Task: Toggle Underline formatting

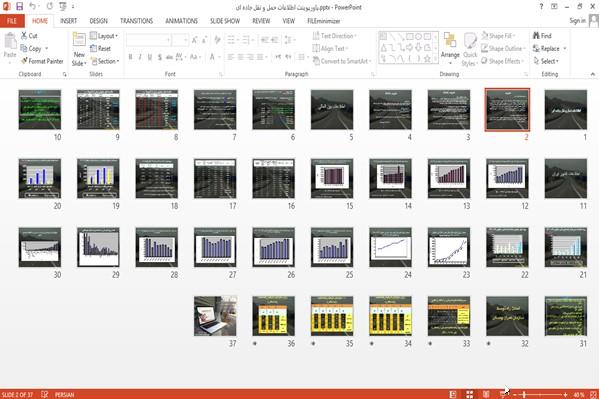Action: [x=150, y=57]
